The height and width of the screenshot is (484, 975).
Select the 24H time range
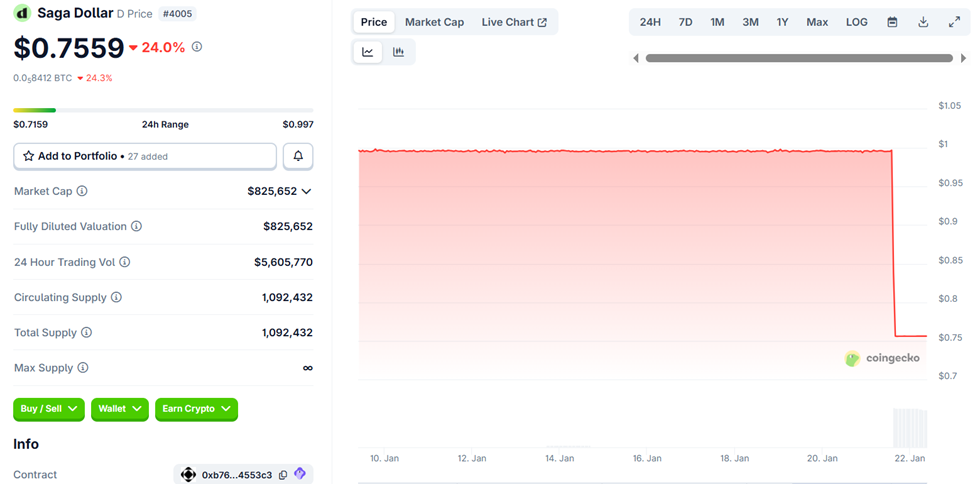tap(650, 22)
